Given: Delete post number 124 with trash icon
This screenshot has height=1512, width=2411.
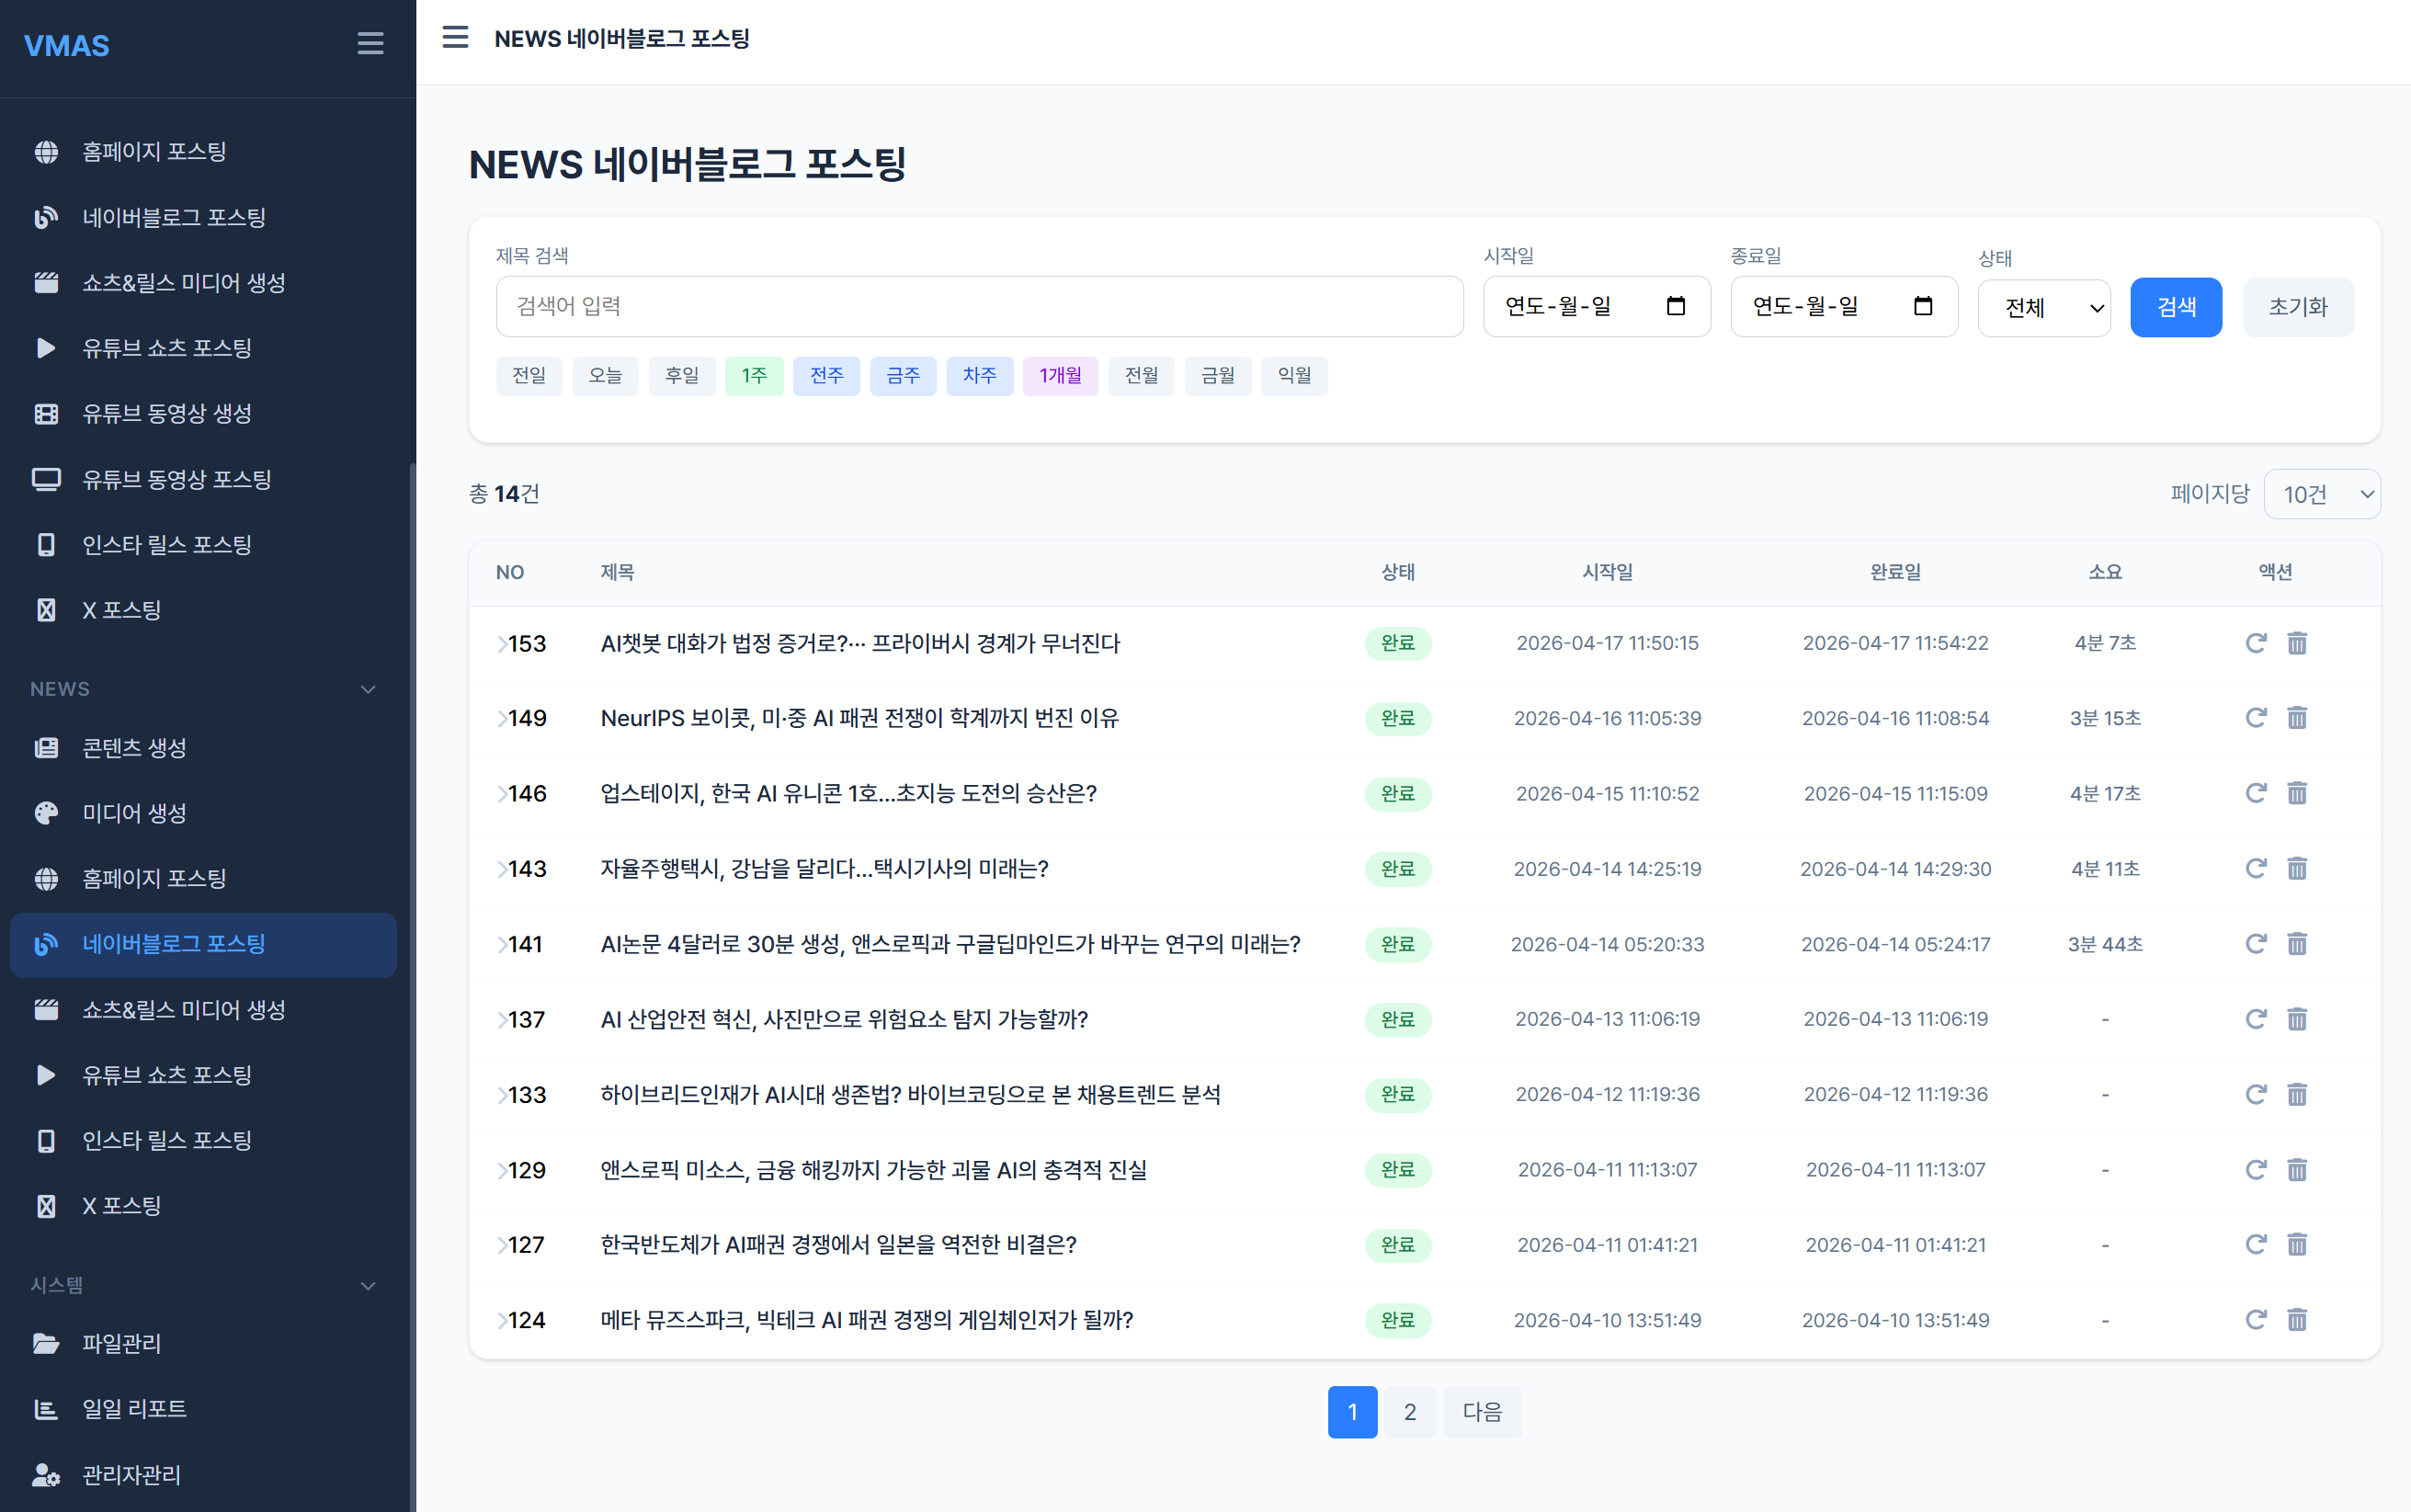Looking at the screenshot, I should point(2297,1320).
